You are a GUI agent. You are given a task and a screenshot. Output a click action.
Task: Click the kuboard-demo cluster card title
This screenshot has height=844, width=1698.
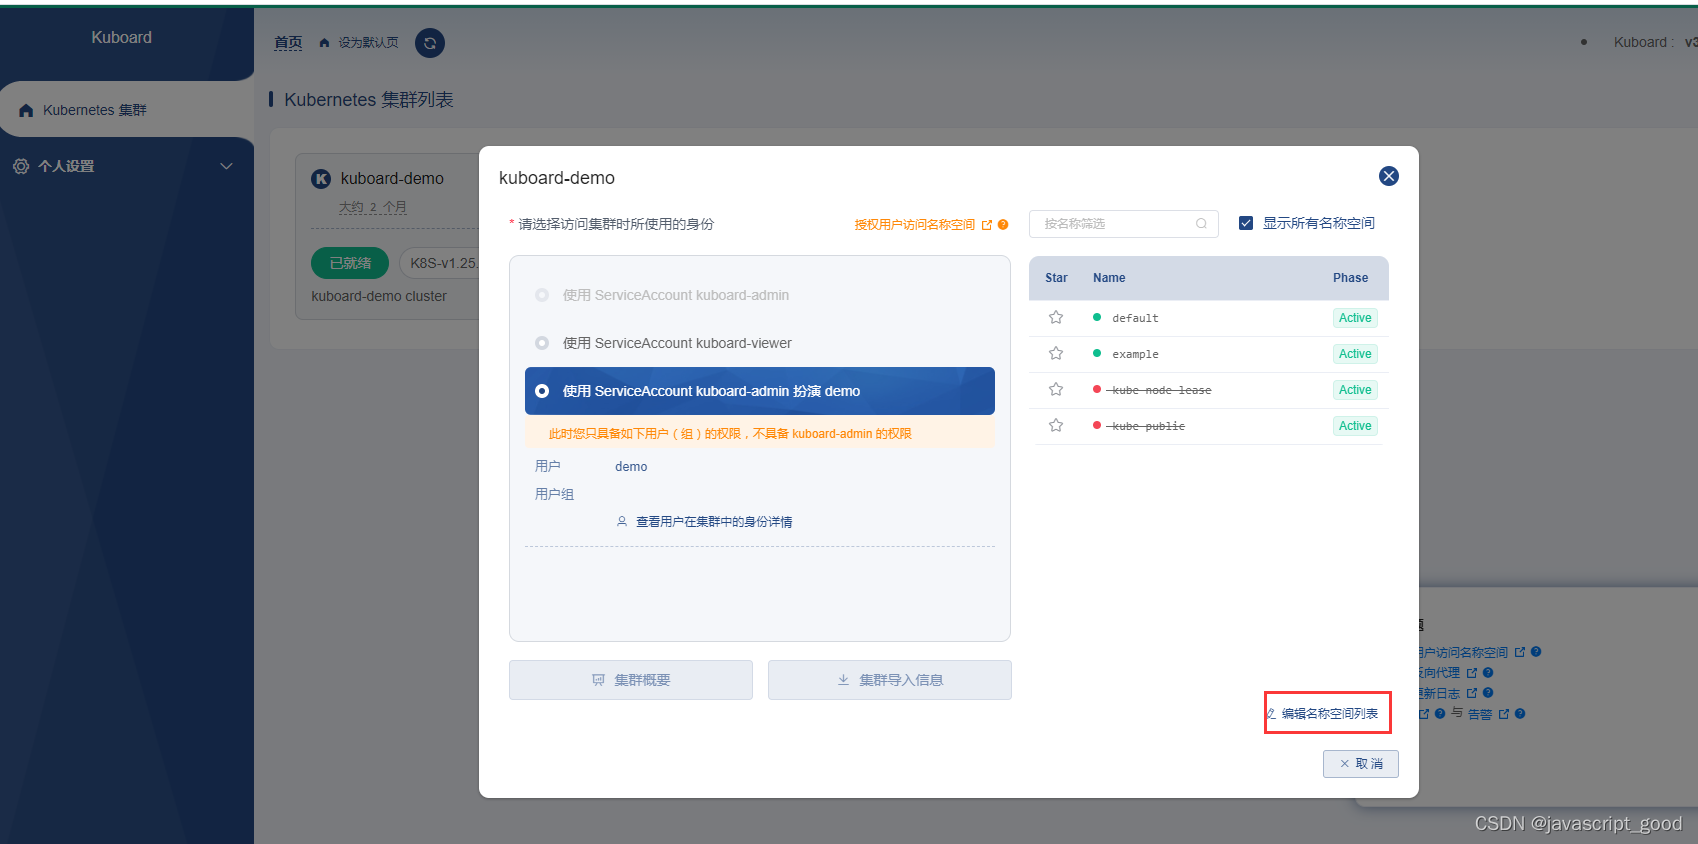click(x=392, y=179)
